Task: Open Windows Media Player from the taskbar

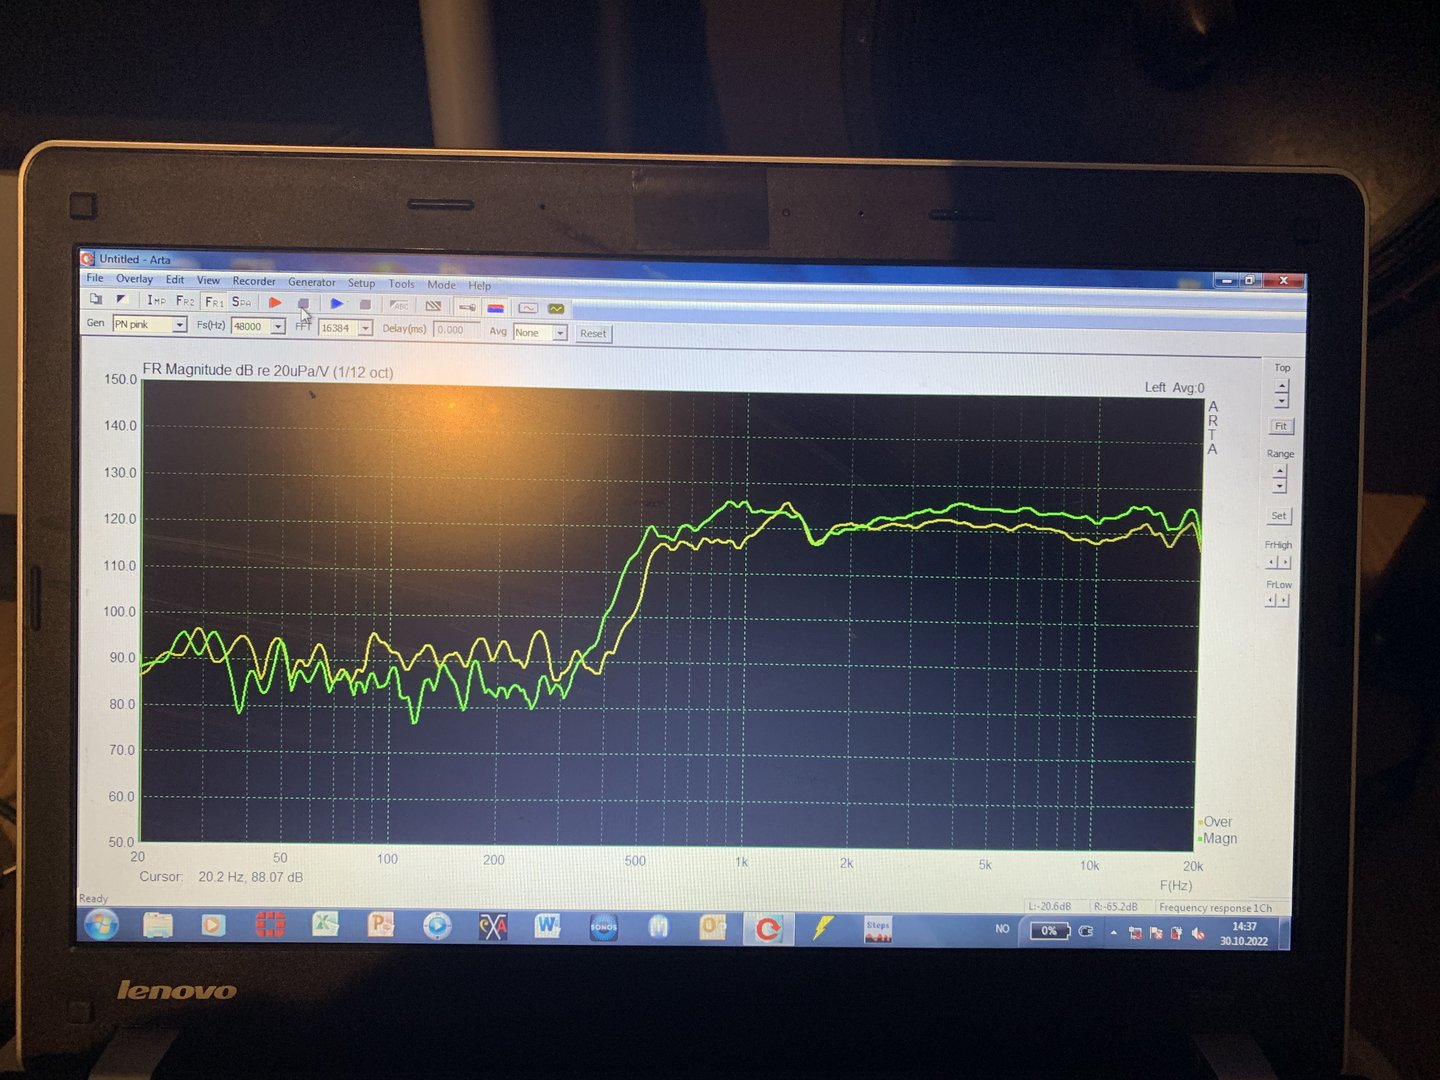Action: [x=213, y=926]
